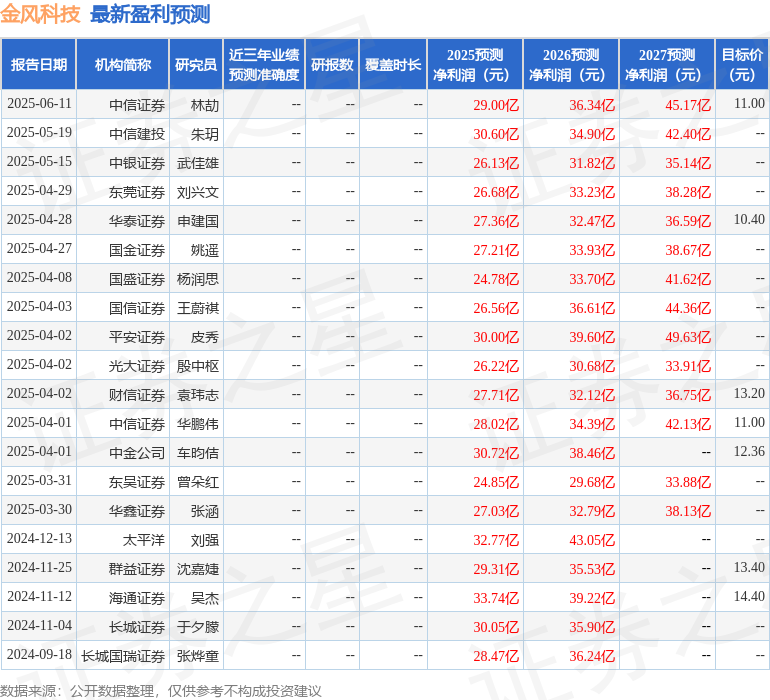The height and width of the screenshot is (700, 770).
Task: Click the 研报数 column header
Action: click(x=332, y=65)
